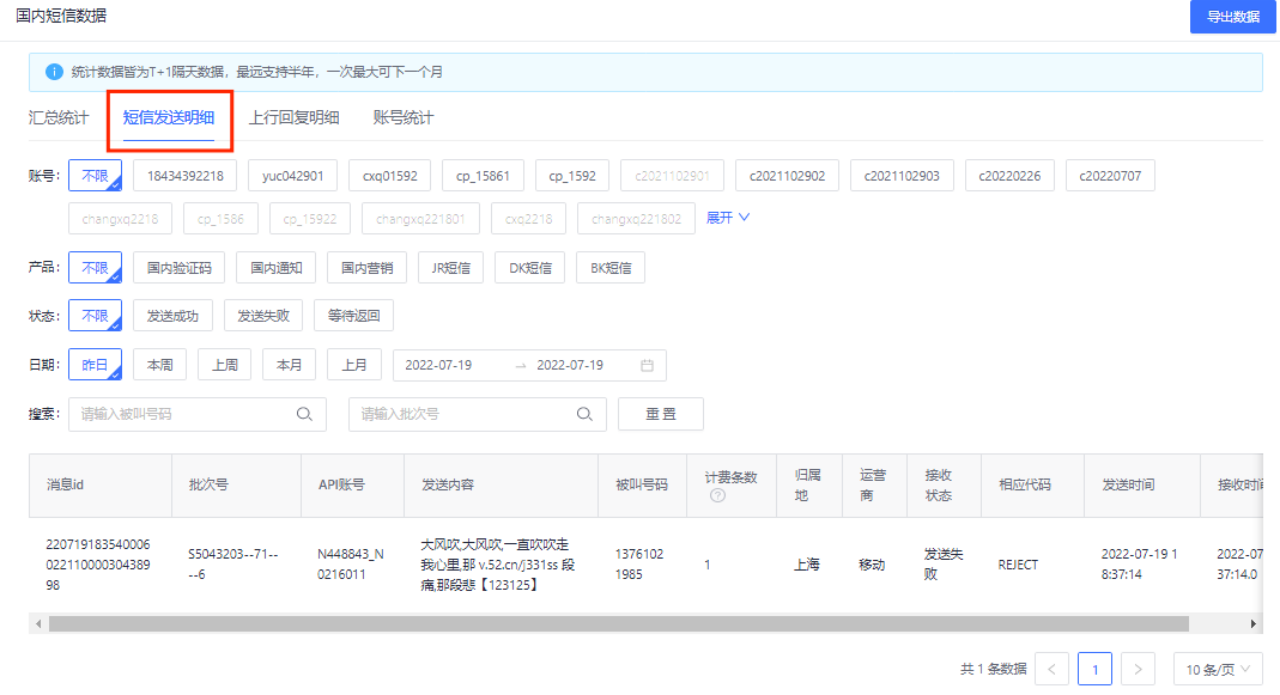Click the 上海 location cell
Screen dimensions: 1280x695
click(x=807, y=565)
